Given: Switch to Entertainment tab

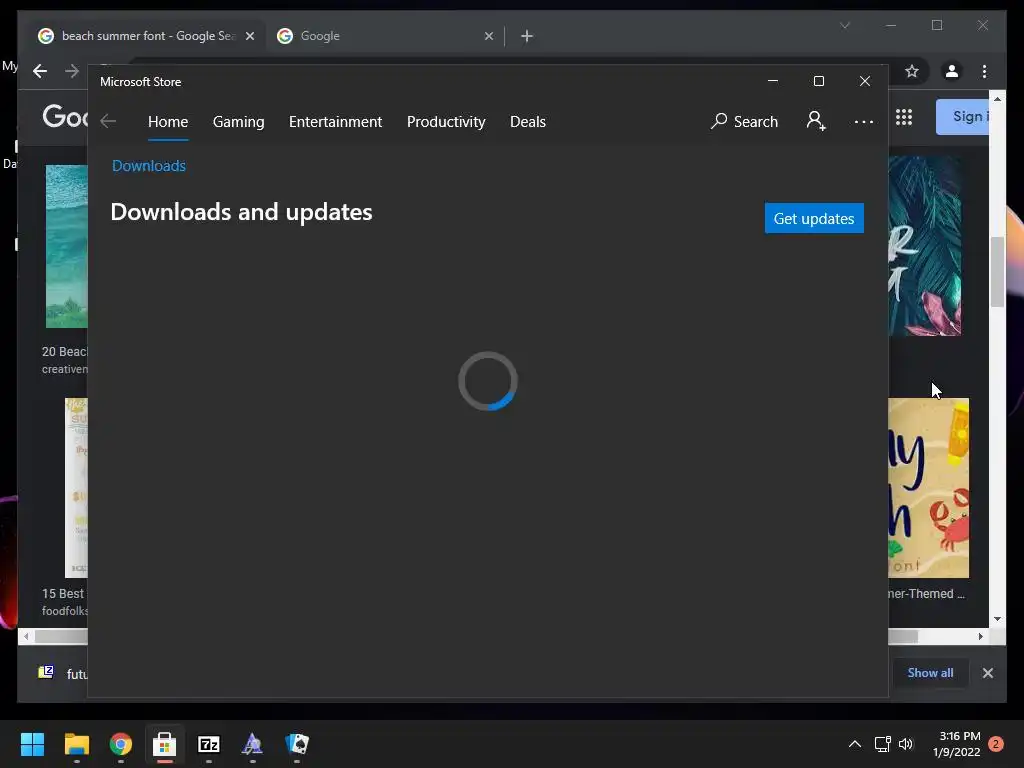Looking at the screenshot, I should (x=335, y=122).
